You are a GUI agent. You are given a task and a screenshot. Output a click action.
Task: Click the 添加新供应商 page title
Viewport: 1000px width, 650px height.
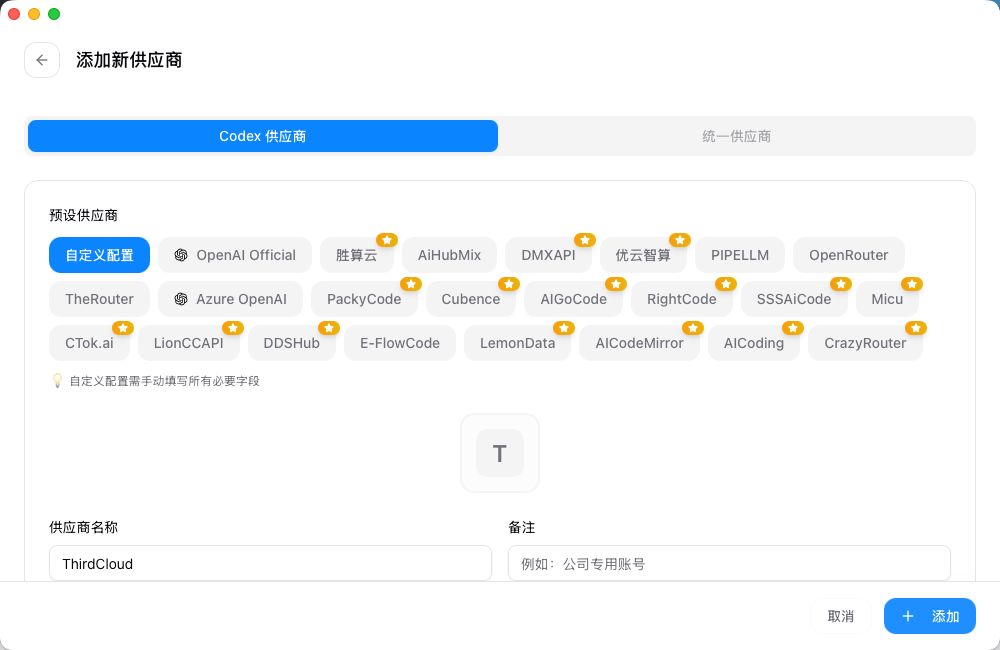click(129, 60)
